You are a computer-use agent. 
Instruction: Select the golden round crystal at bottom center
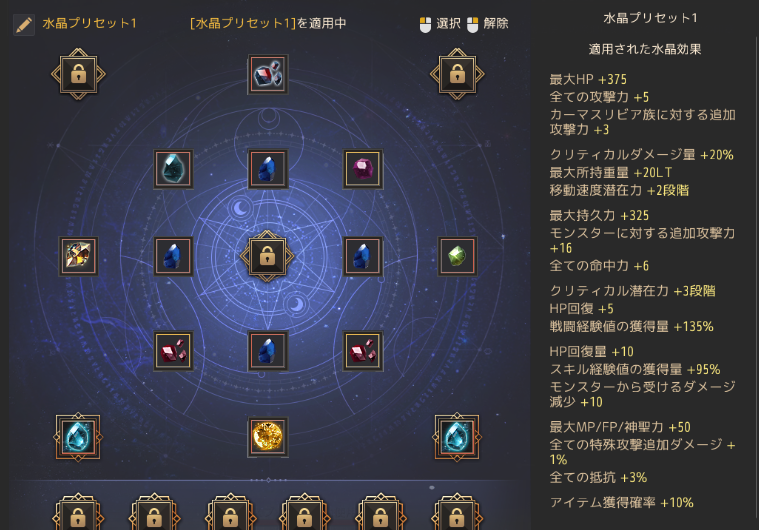(268, 437)
